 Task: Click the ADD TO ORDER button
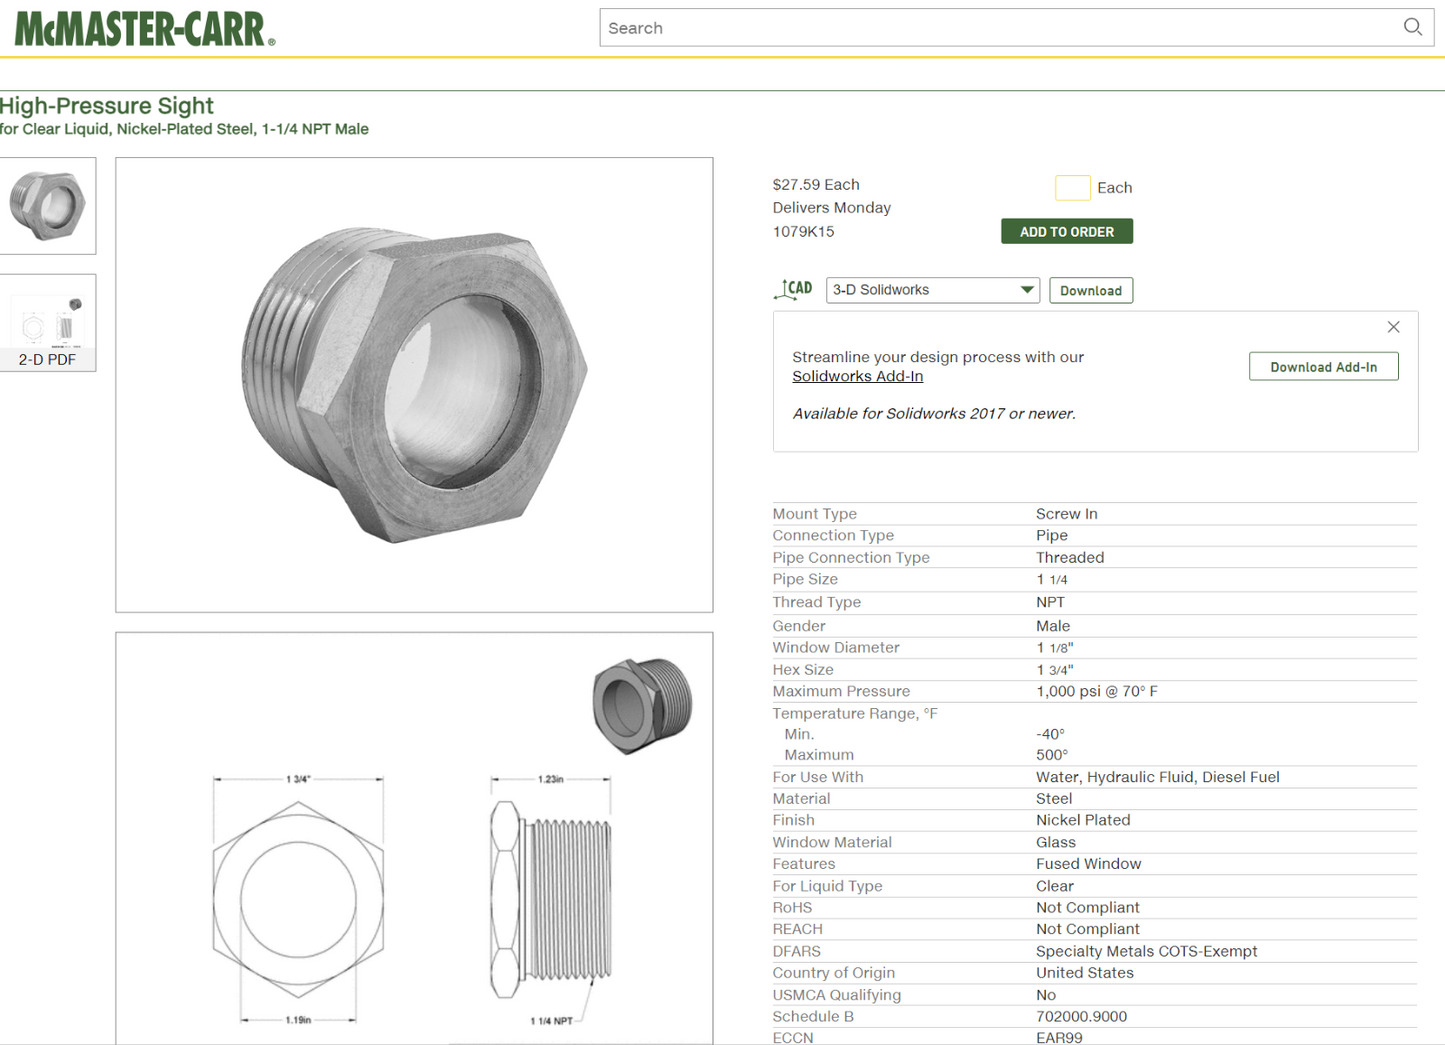(x=1066, y=231)
